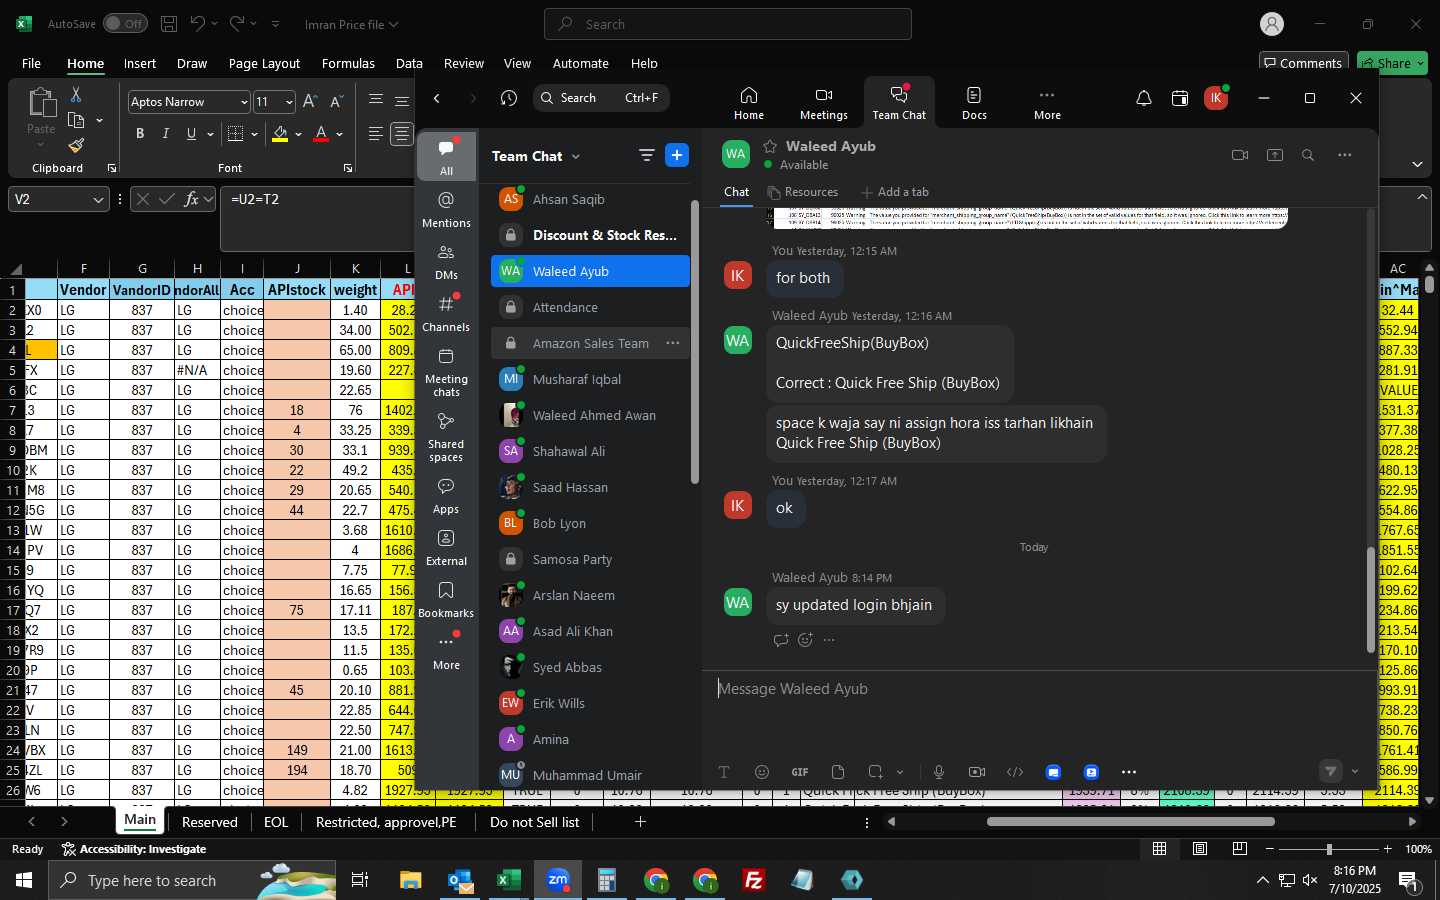This screenshot has width=1440, height=900.
Task: Switch to Reserved worksheet tab
Action: [210, 822]
